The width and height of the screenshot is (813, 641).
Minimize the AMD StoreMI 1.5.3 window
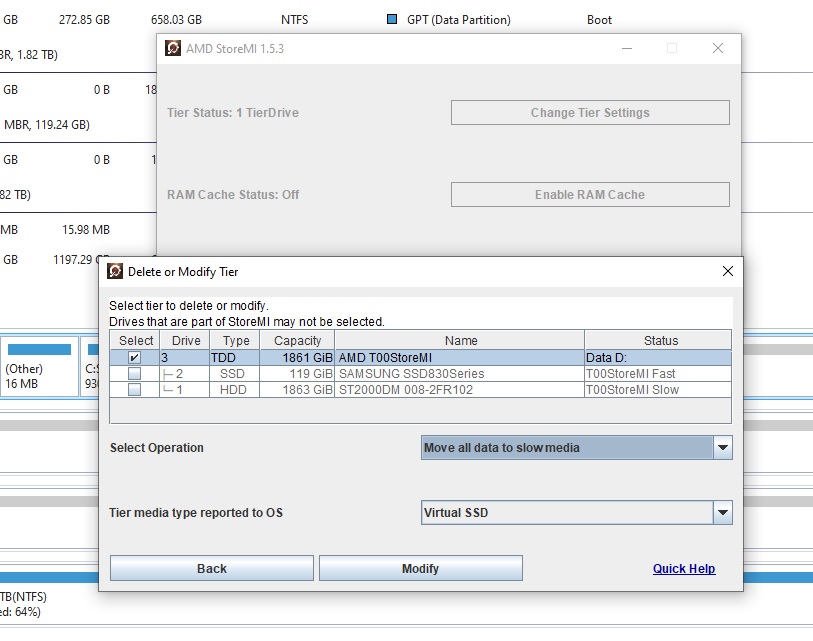[x=627, y=48]
